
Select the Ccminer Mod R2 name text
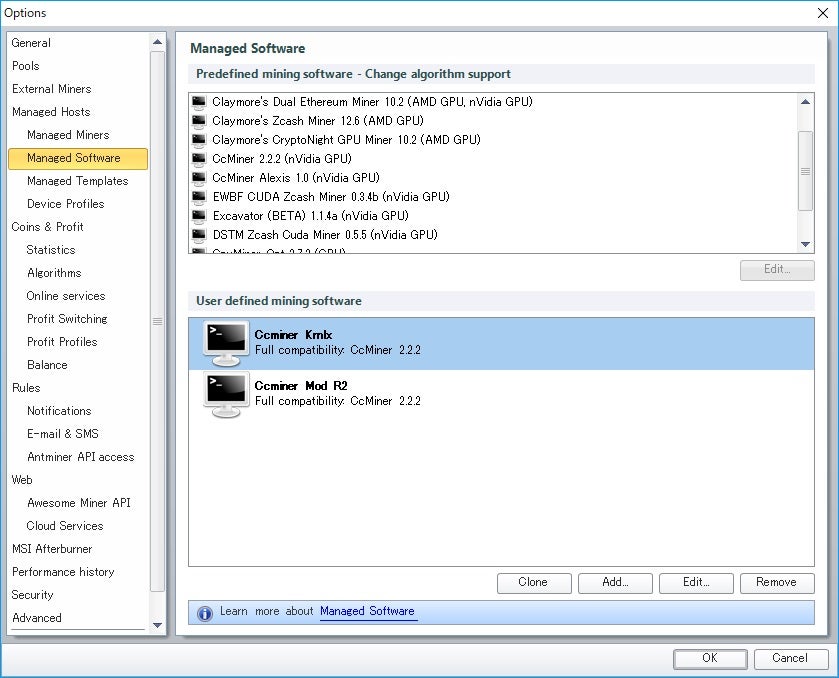301,386
